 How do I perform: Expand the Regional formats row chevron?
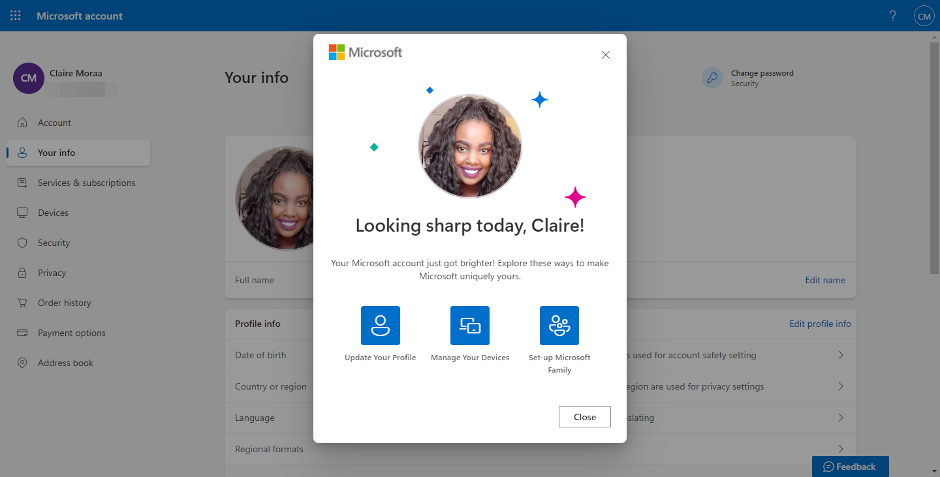point(841,448)
